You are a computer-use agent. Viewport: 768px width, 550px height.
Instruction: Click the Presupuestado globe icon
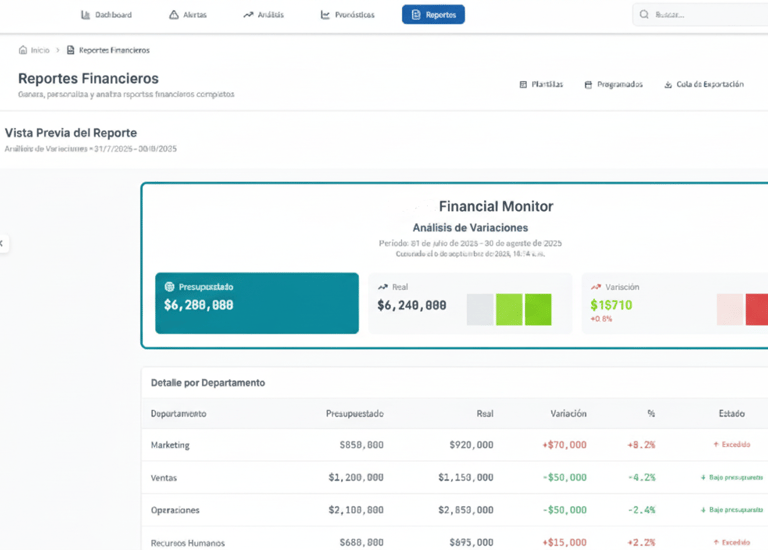click(x=169, y=287)
